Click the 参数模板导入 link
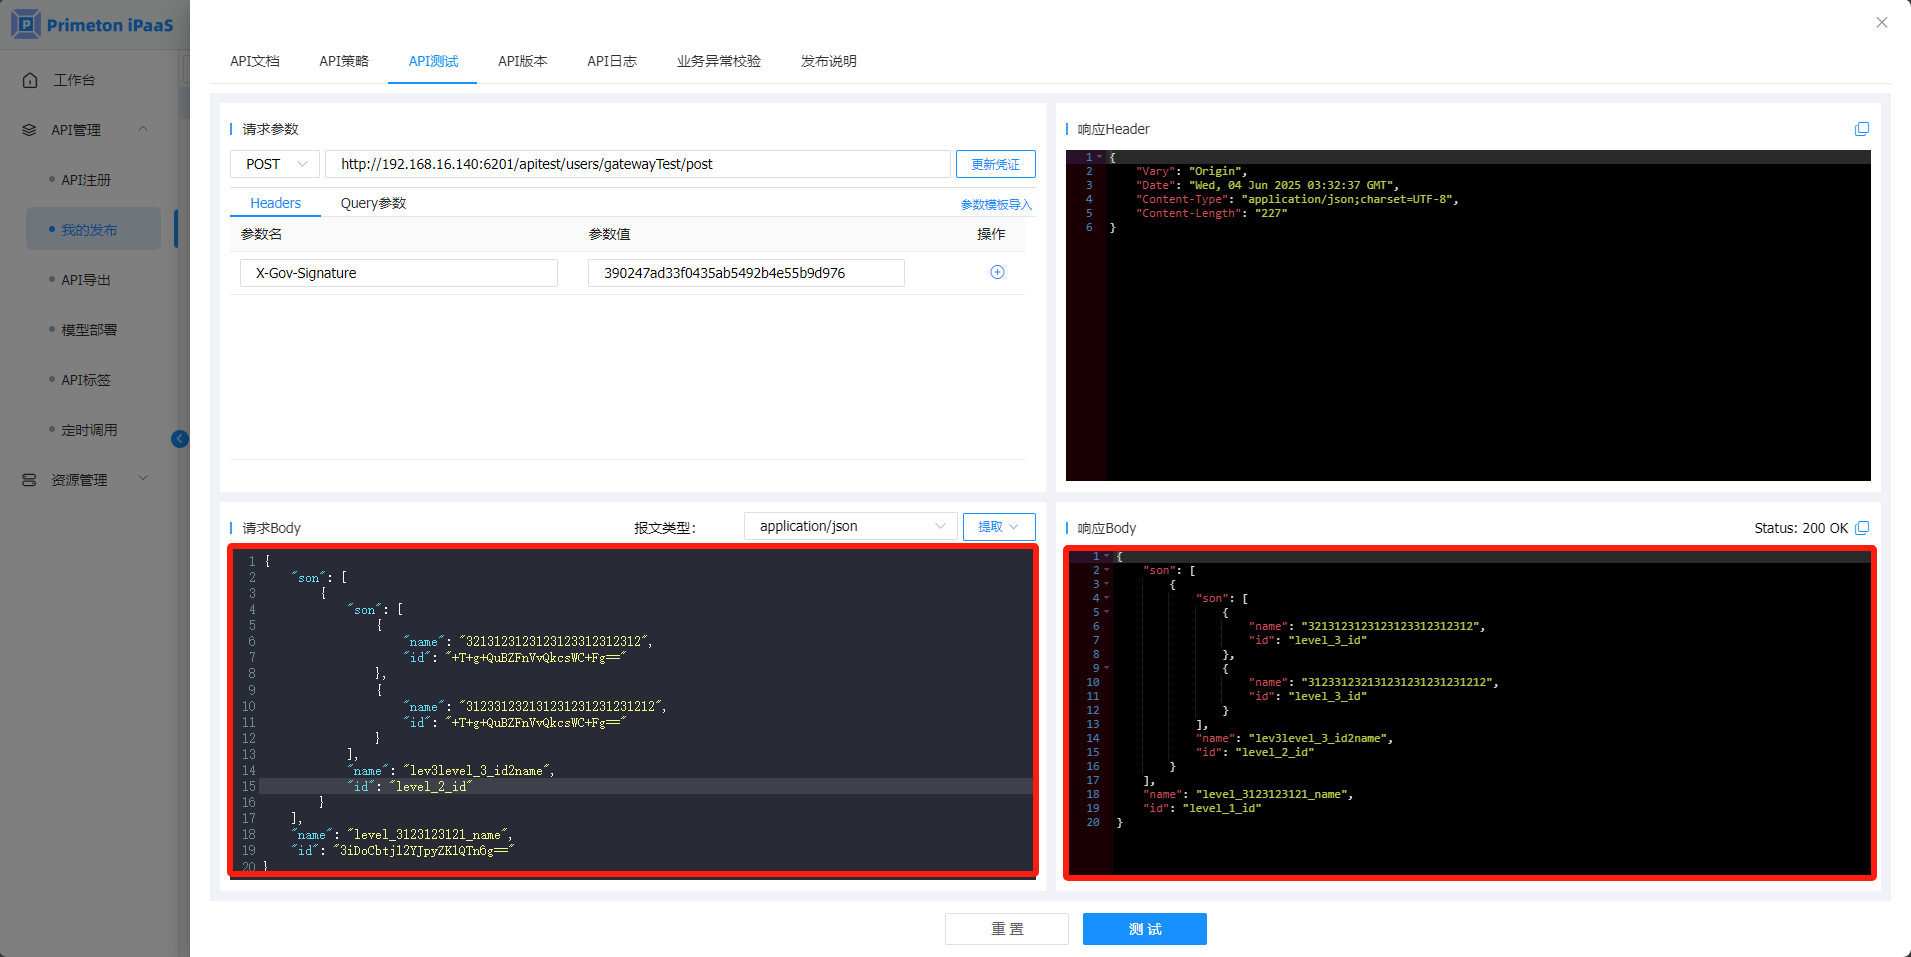Viewport: 1911px width, 957px height. point(995,205)
